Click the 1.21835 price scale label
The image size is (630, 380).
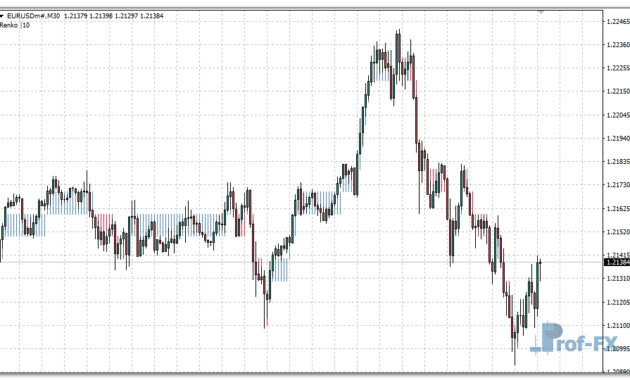point(618,161)
